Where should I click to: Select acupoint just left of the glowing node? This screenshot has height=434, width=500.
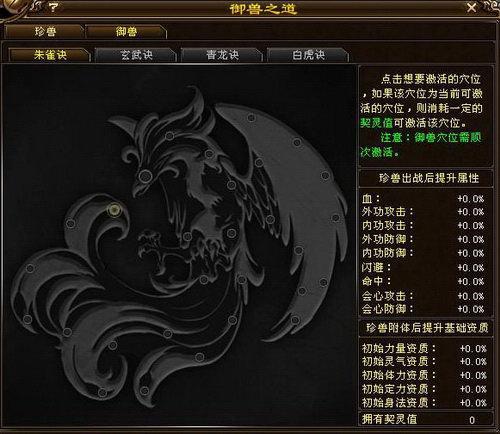tap(70, 223)
